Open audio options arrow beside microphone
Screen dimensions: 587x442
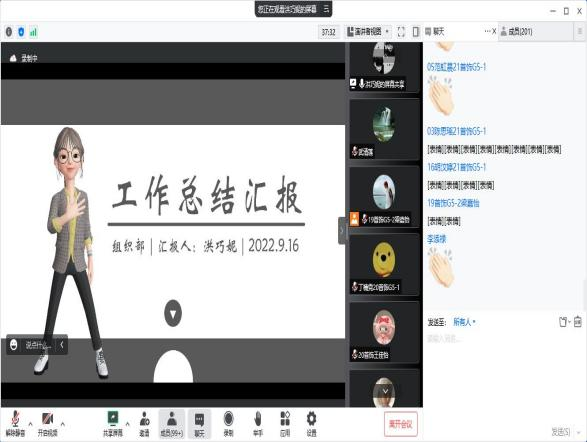click(30, 424)
